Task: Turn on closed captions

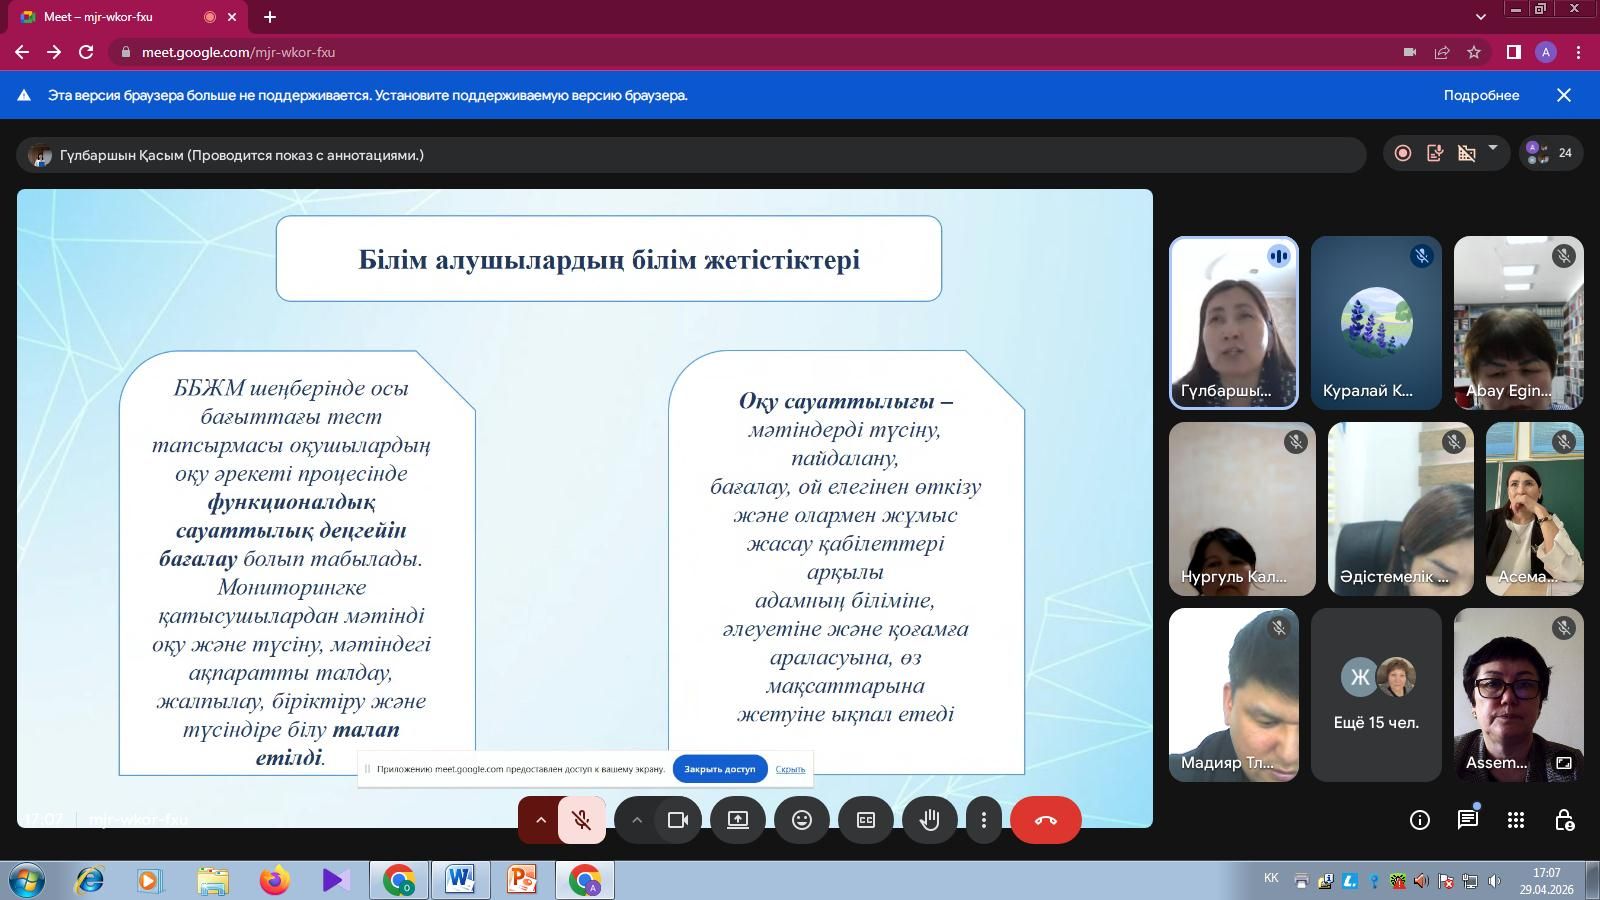Action: [x=865, y=820]
